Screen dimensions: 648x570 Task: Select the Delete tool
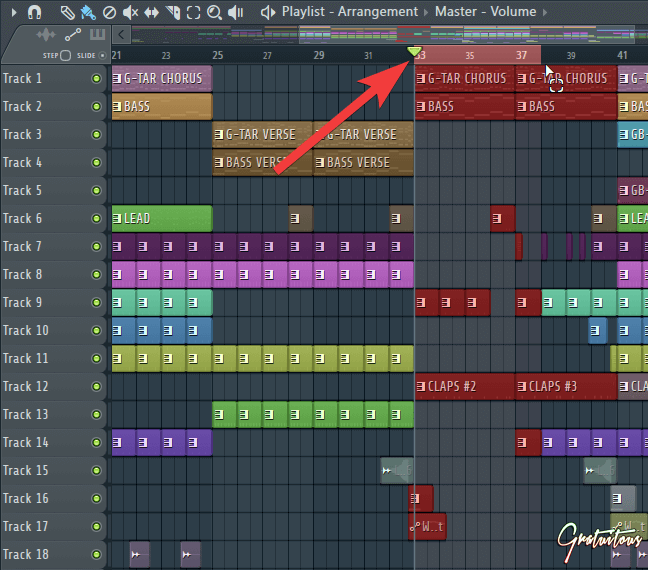[110, 13]
